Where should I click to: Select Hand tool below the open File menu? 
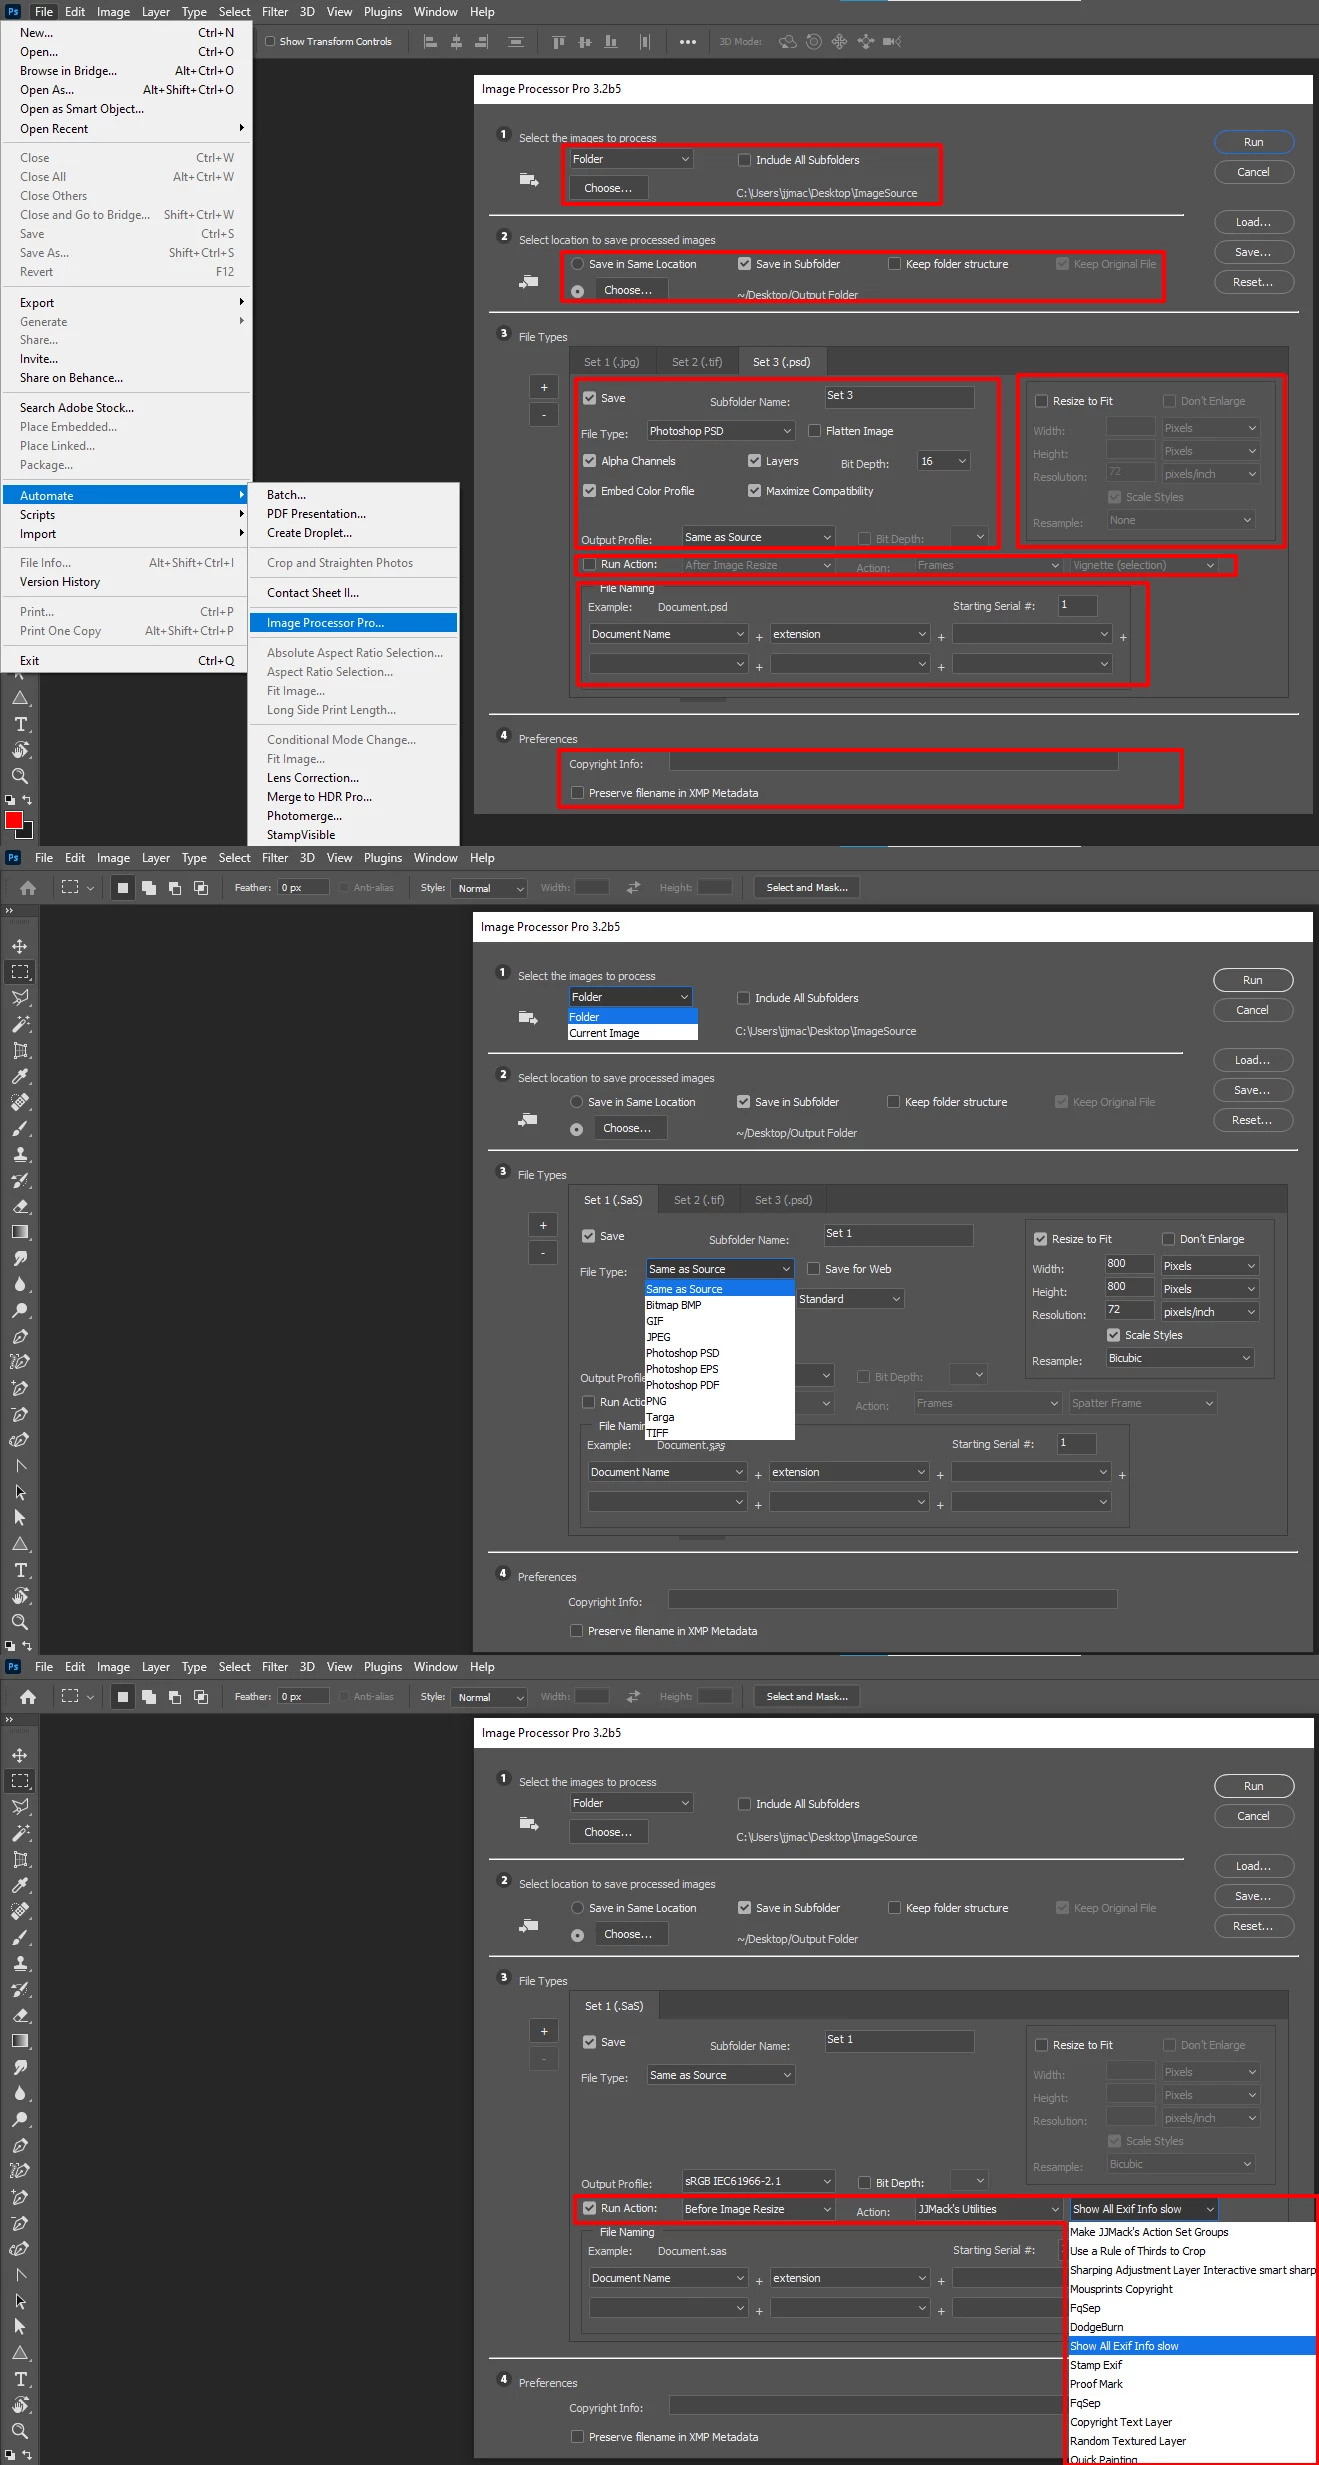(x=20, y=750)
